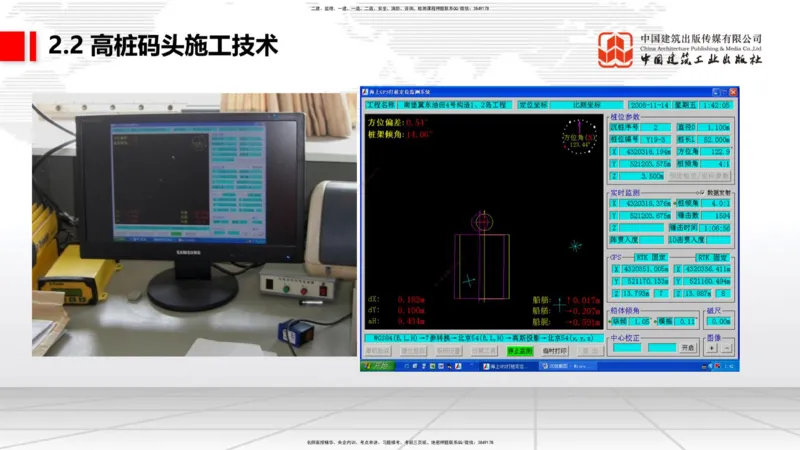Click the 桩位编号 value Y19-3
800x450 pixels.
click(656, 139)
